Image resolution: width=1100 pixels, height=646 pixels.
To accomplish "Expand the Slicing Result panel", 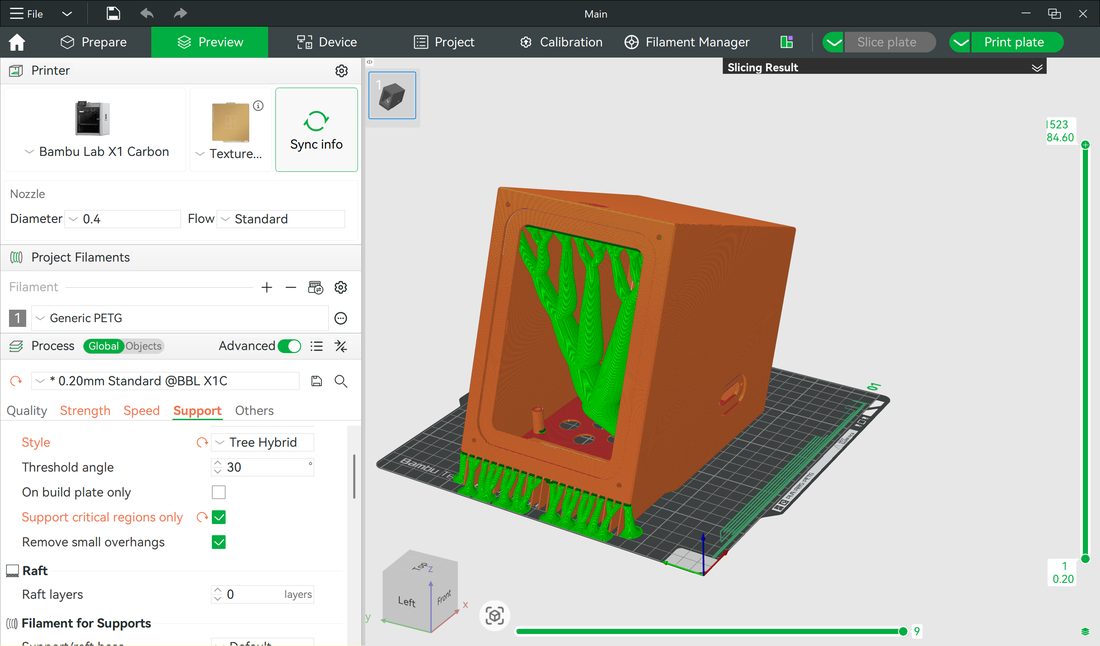I will click(x=1037, y=67).
